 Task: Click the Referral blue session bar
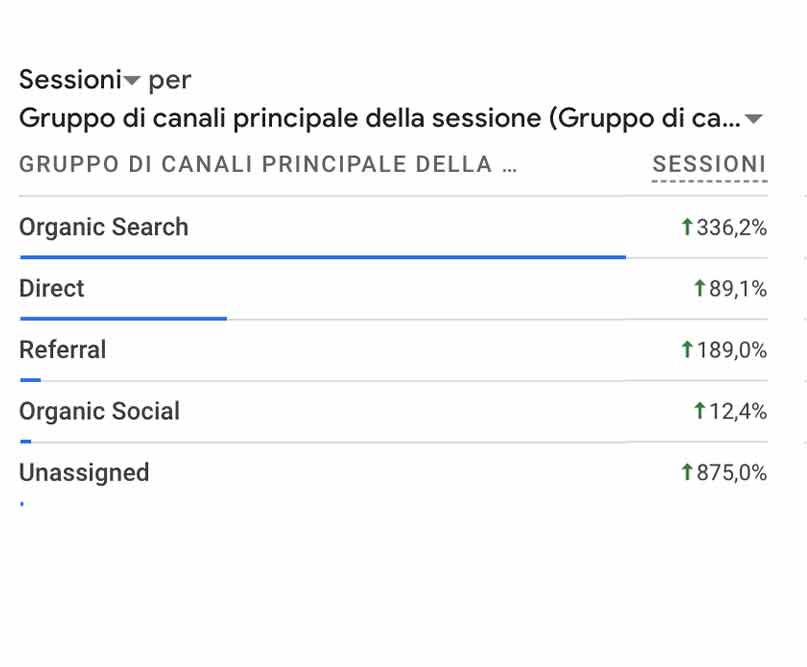click(x=30, y=380)
